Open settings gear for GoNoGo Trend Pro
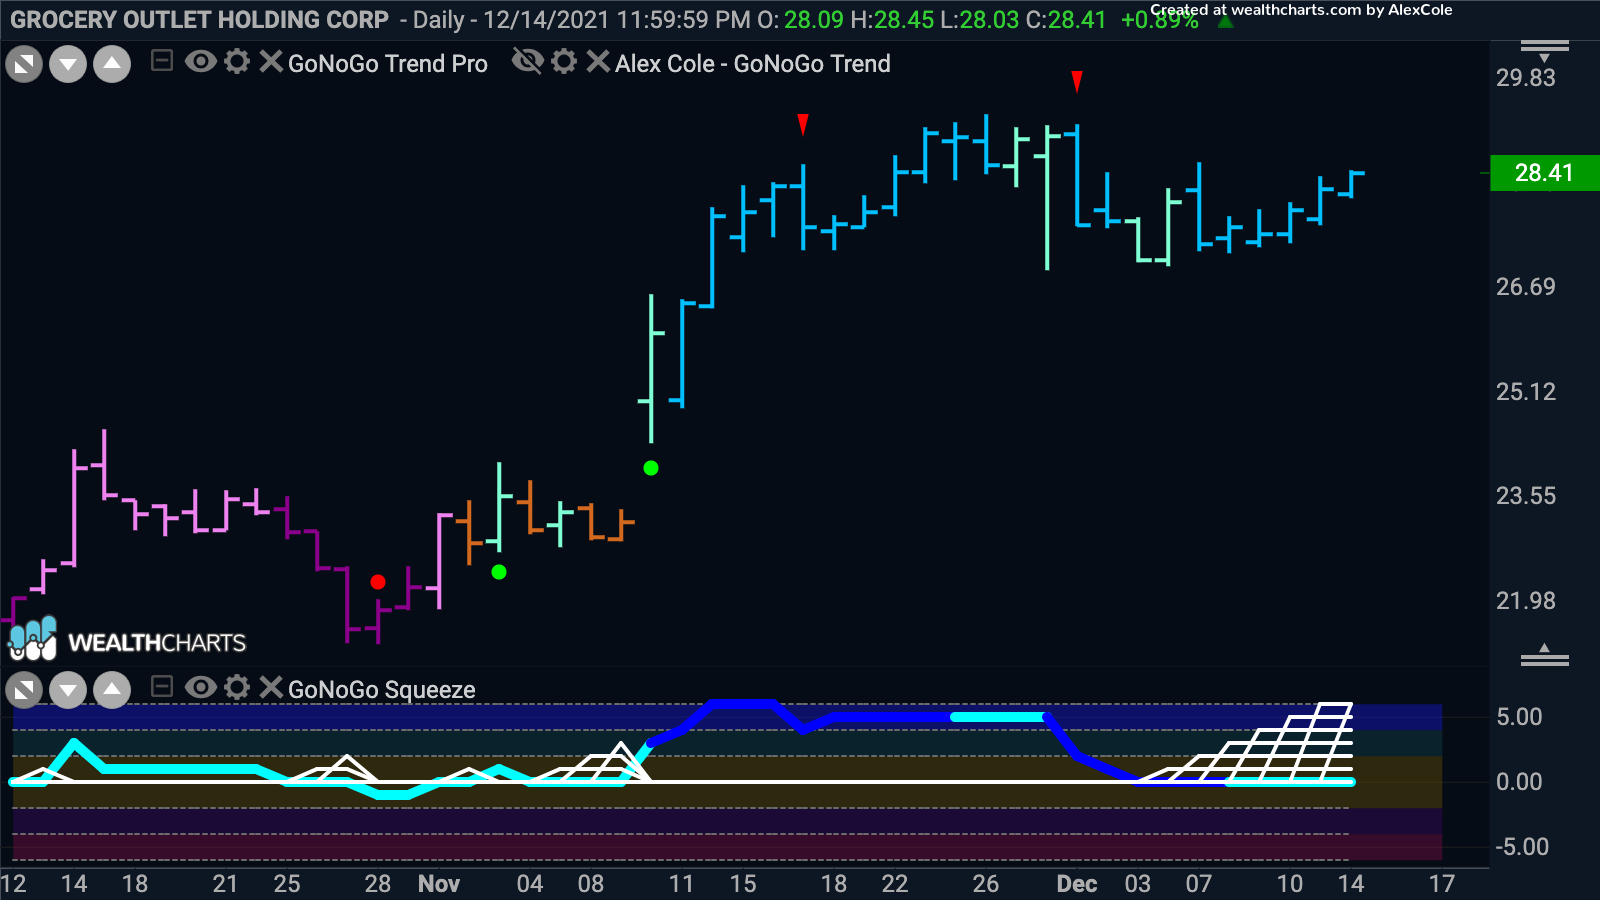Viewport: 1600px width, 900px height. pyautogui.click(x=237, y=62)
